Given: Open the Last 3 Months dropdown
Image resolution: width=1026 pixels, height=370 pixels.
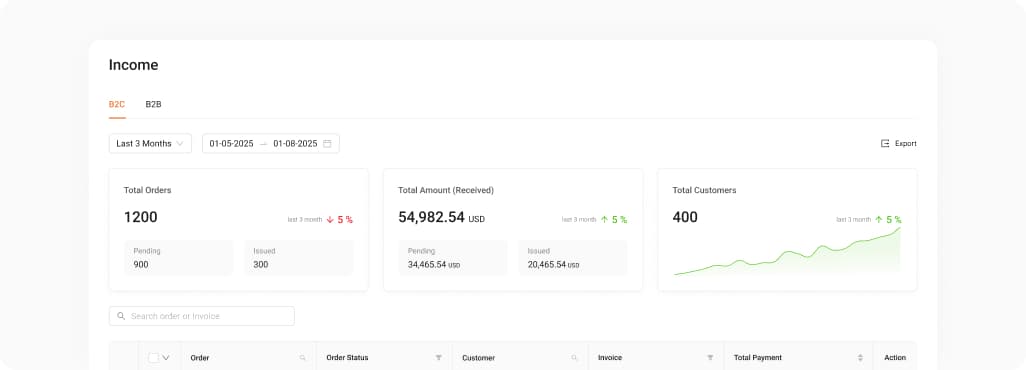Looking at the screenshot, I should [150, 143].
